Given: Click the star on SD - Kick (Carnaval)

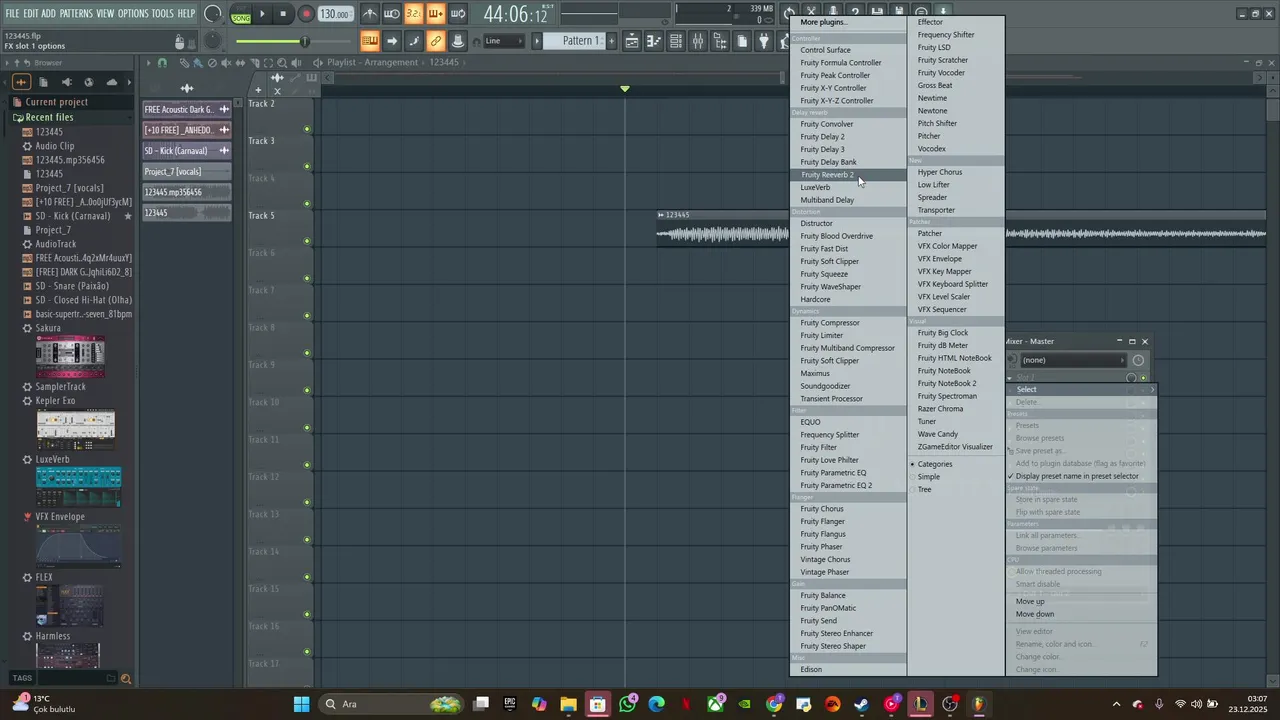Looking at the screenshot, I should point(128,216).
